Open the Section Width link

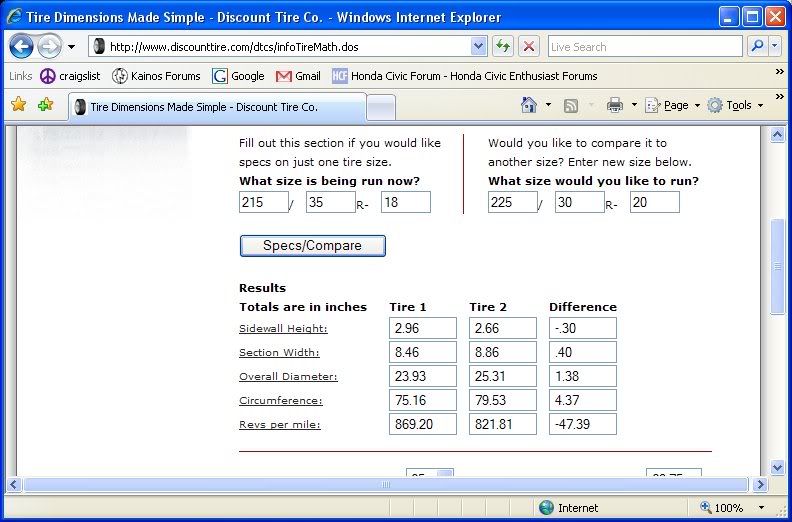[x=279, y=352]
